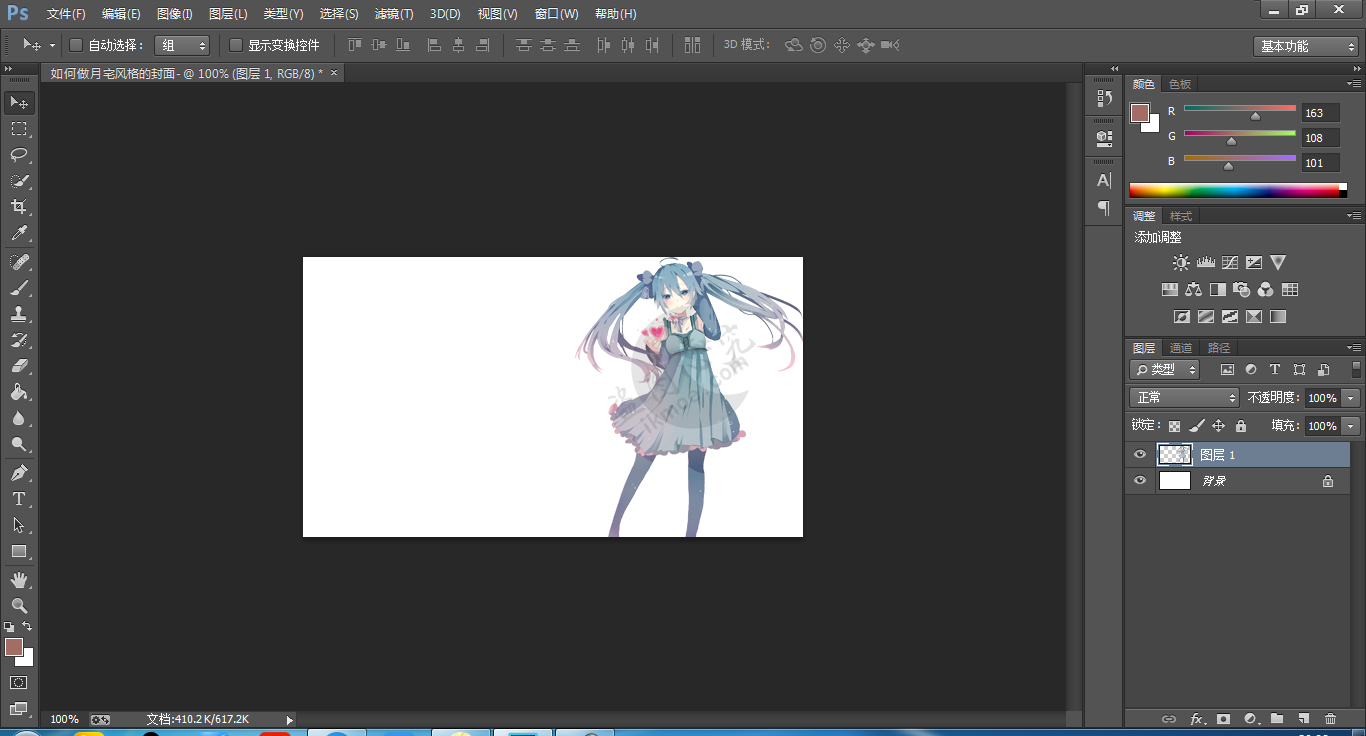Open the Color panel flyout menu
1366x736 pixels.
1353,84
